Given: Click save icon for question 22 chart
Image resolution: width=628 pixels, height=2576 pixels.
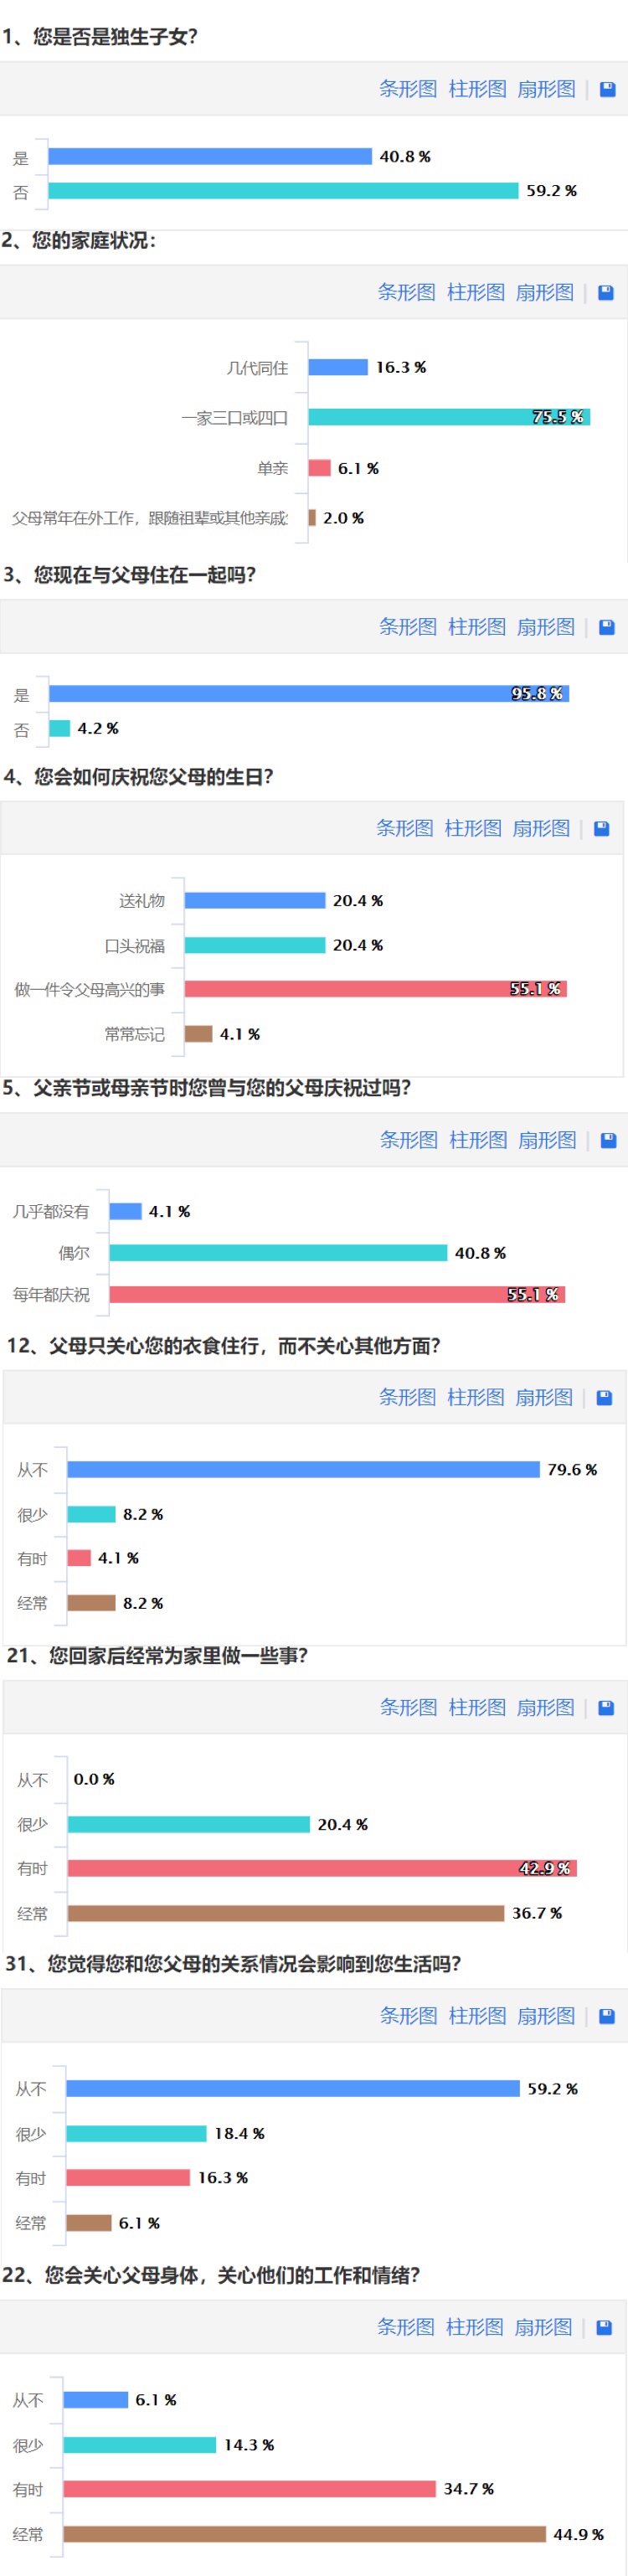Looking at the screenshot, I should click(x=604, y=2328).
